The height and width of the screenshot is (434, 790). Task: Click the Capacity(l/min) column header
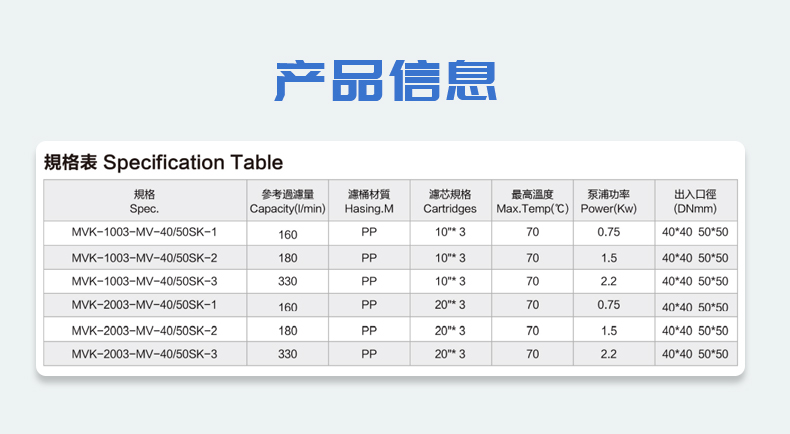[288, 201]
